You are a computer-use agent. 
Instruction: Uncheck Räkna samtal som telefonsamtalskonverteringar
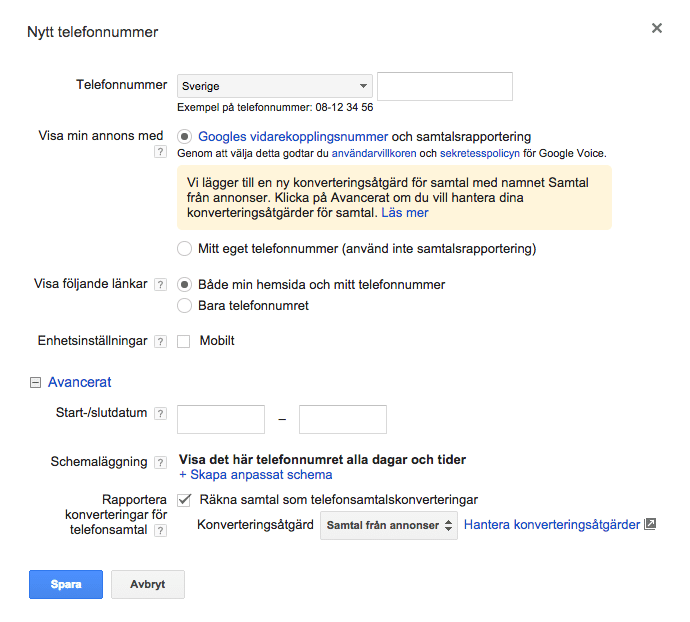pyautogui.click(x=184, y=500)
